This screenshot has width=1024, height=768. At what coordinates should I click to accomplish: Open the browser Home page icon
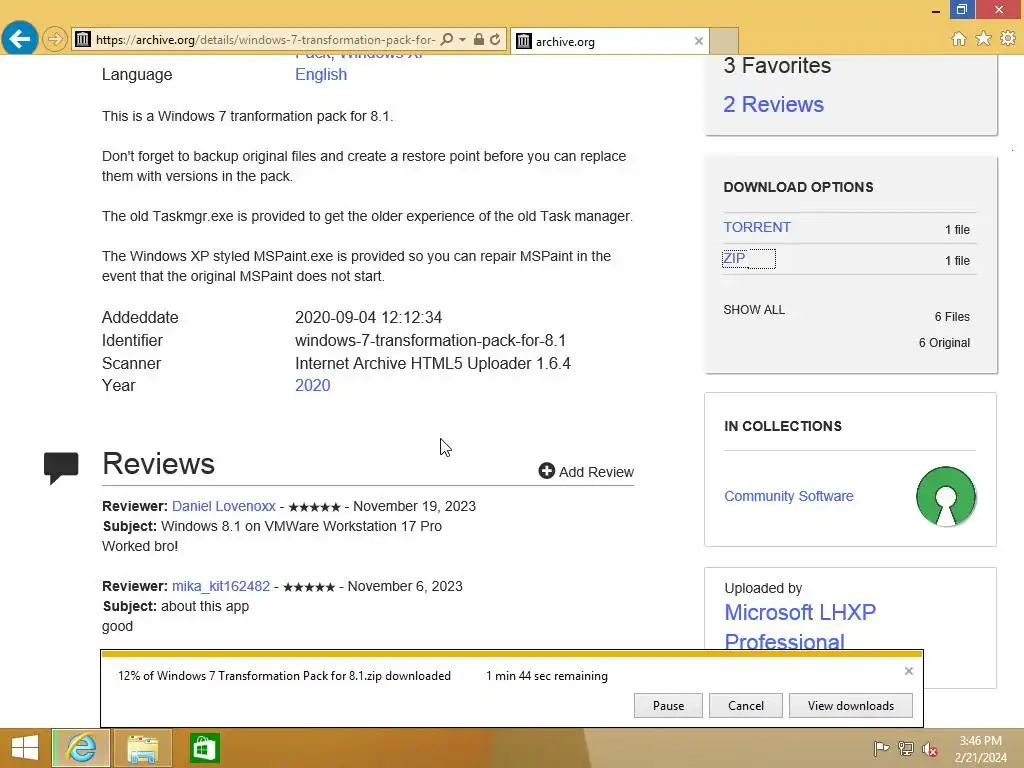click(x=959, y=39)
